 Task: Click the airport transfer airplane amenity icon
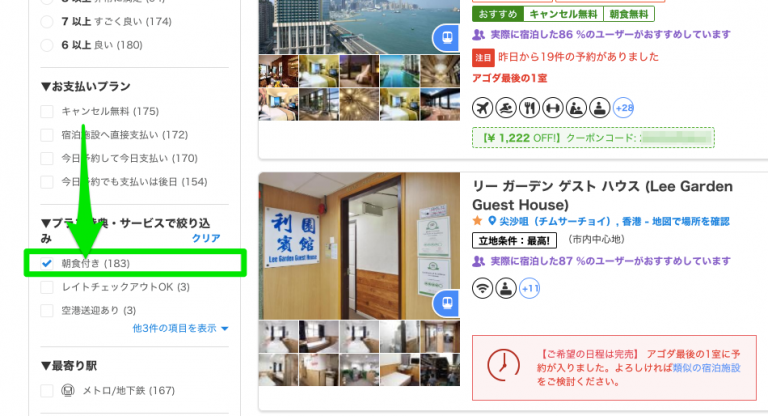482,108
